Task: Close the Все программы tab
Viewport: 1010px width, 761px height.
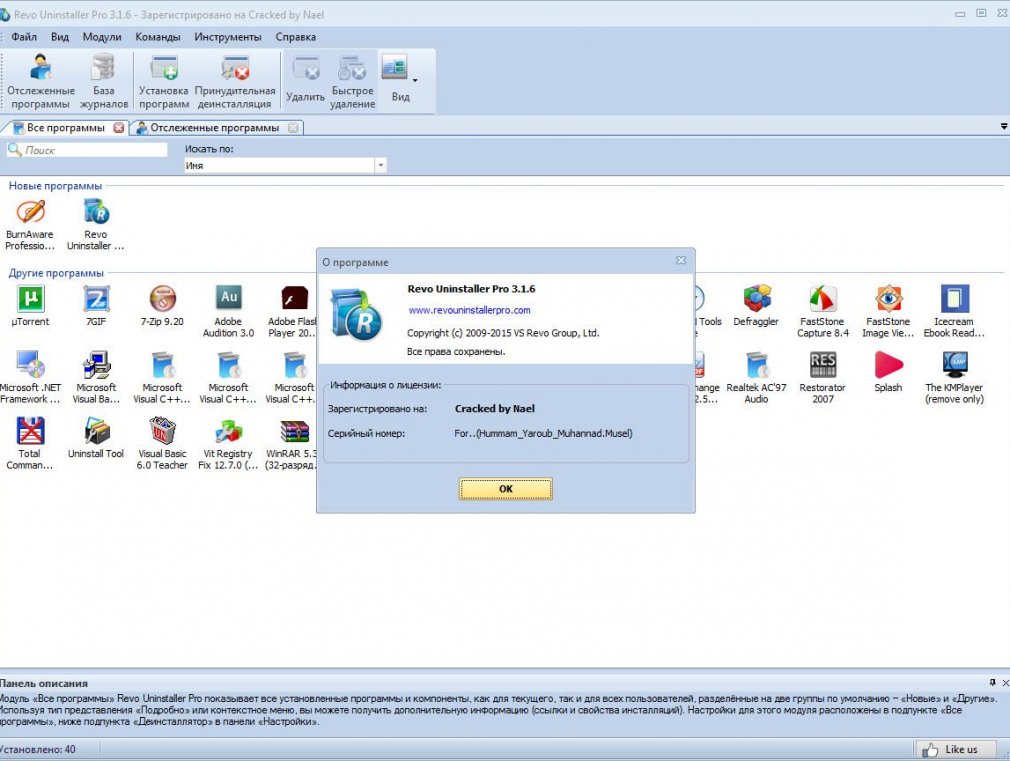Action: point(119,128)
